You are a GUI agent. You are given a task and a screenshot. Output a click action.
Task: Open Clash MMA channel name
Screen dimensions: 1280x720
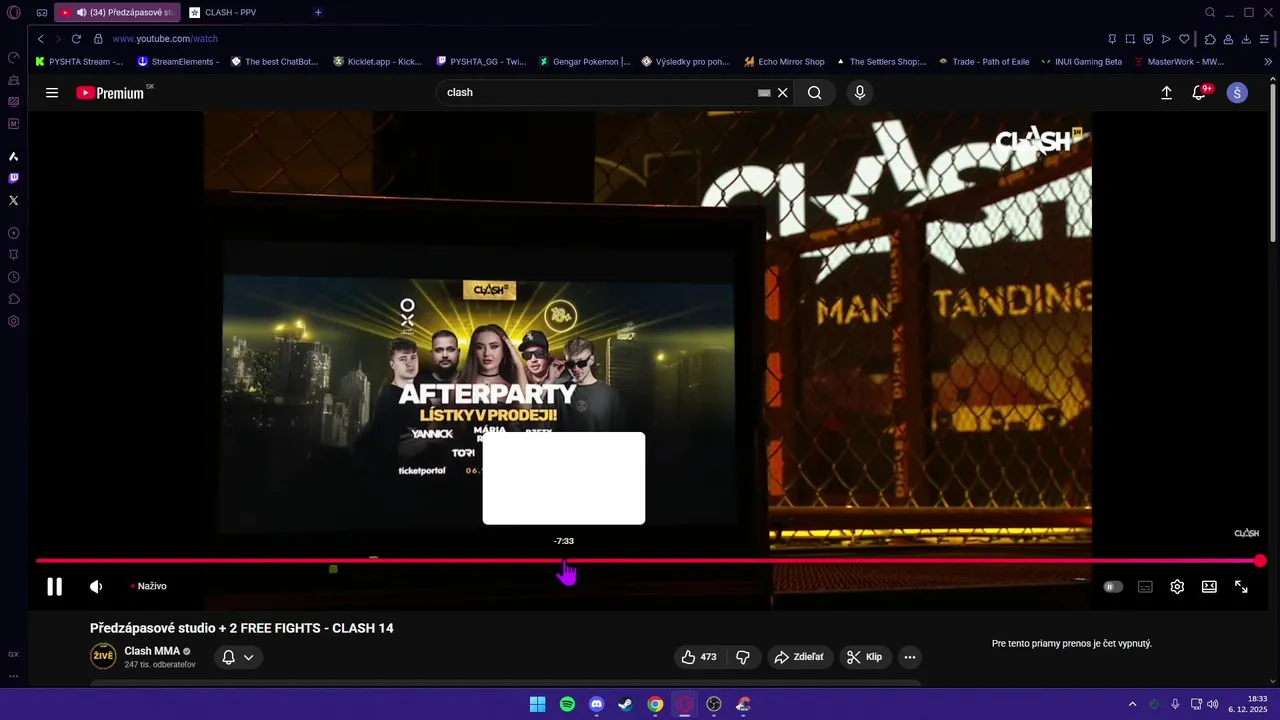(x=152, y=651)
